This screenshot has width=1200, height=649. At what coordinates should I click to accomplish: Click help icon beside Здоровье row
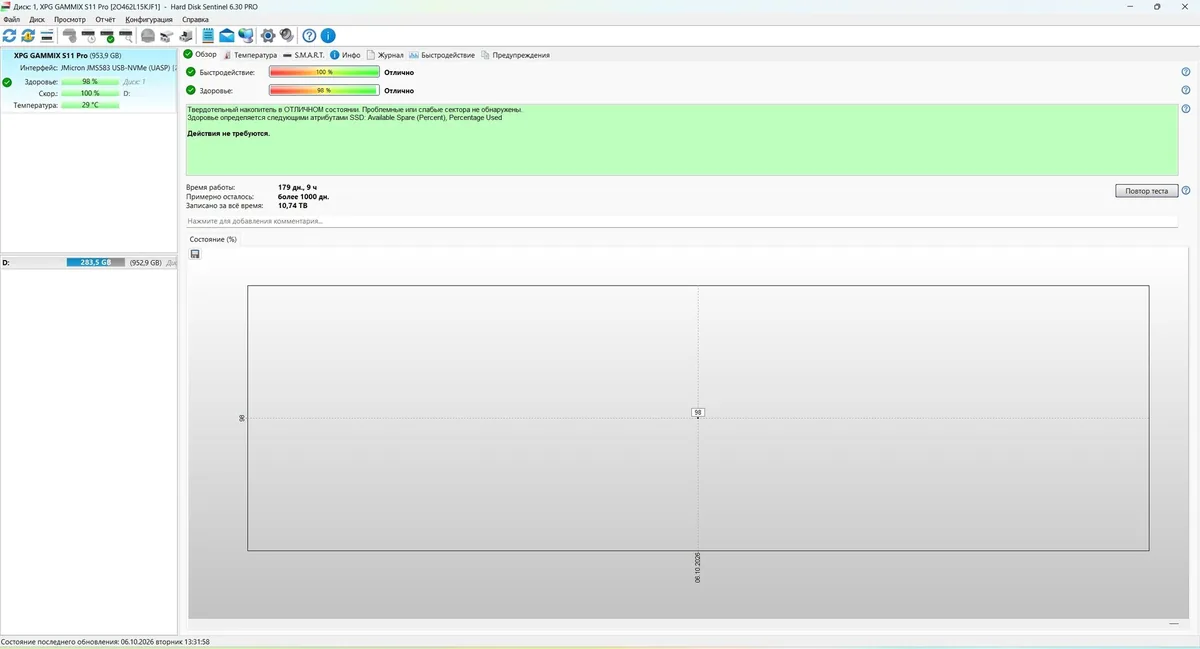pos(1186,90)
